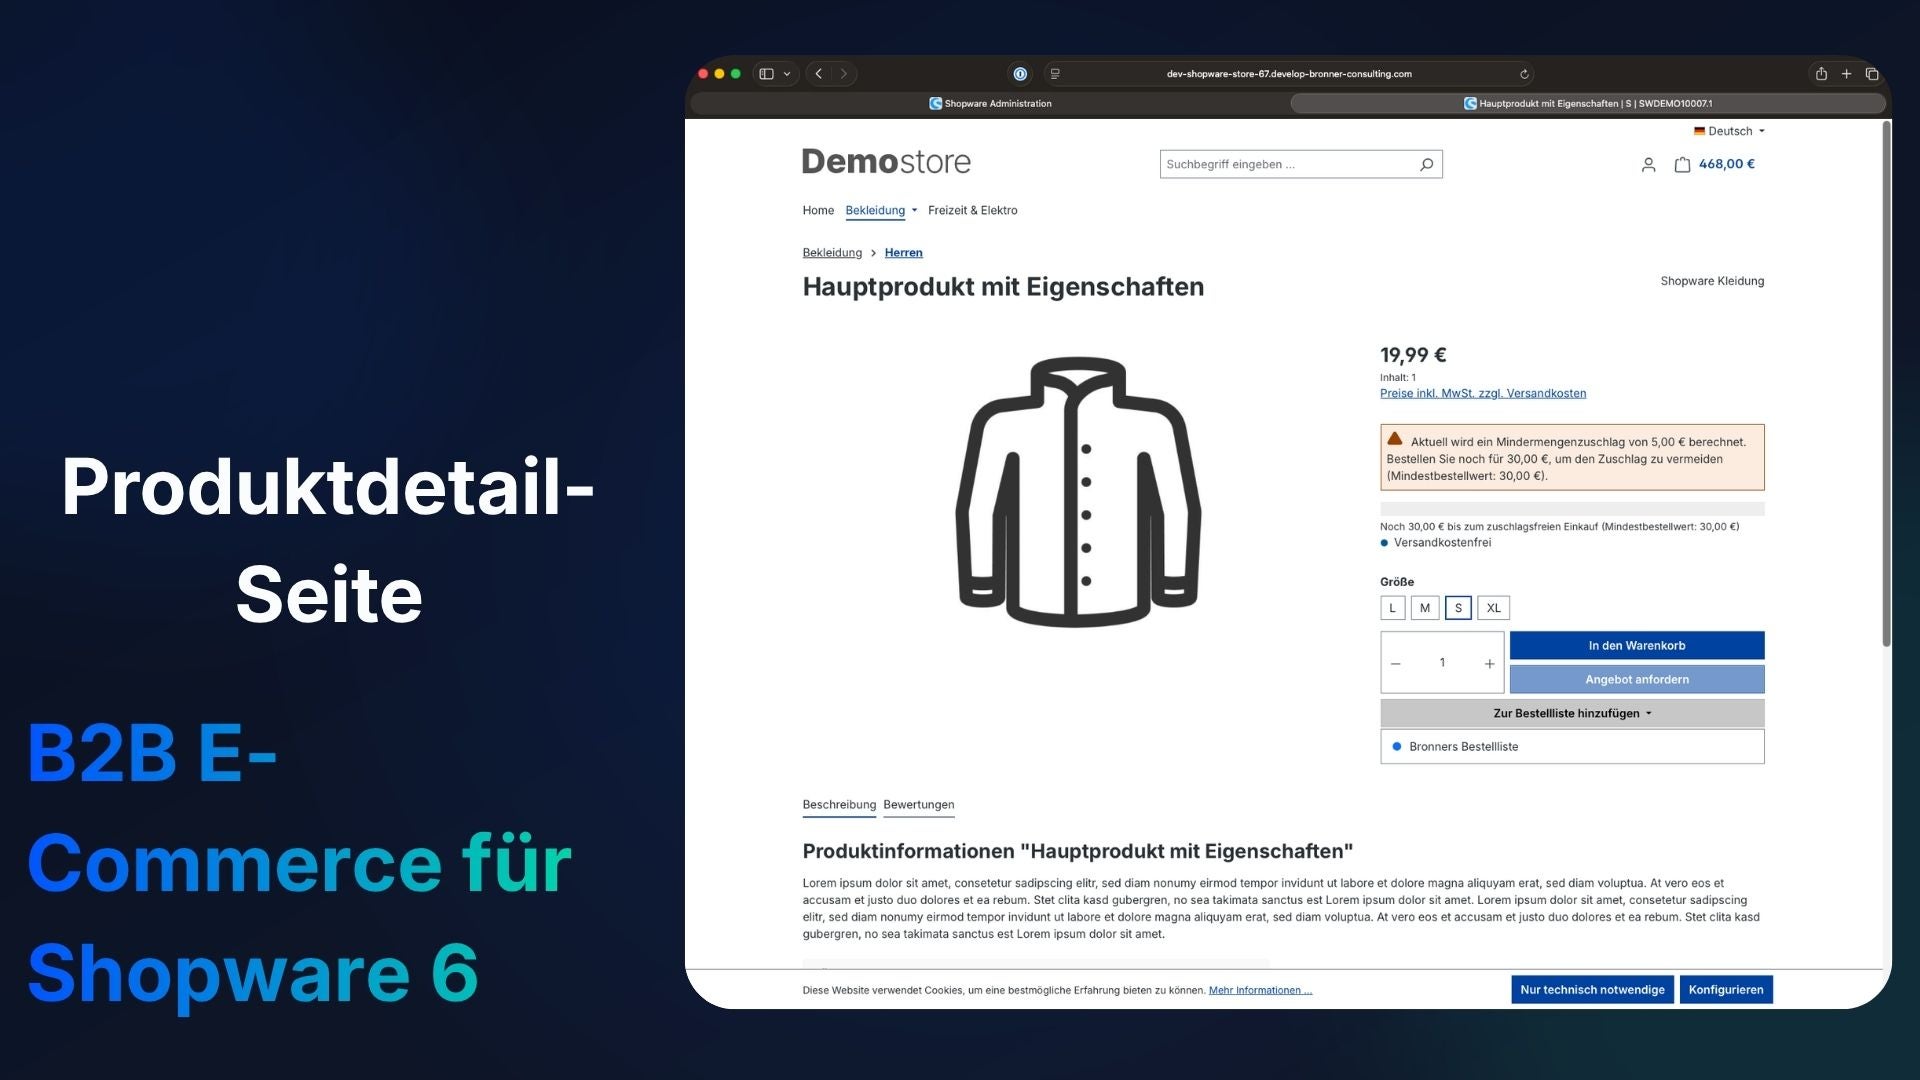Click the Shopware Kleidung manufacturer link
The image size is (1920, 1080).
1712,281
